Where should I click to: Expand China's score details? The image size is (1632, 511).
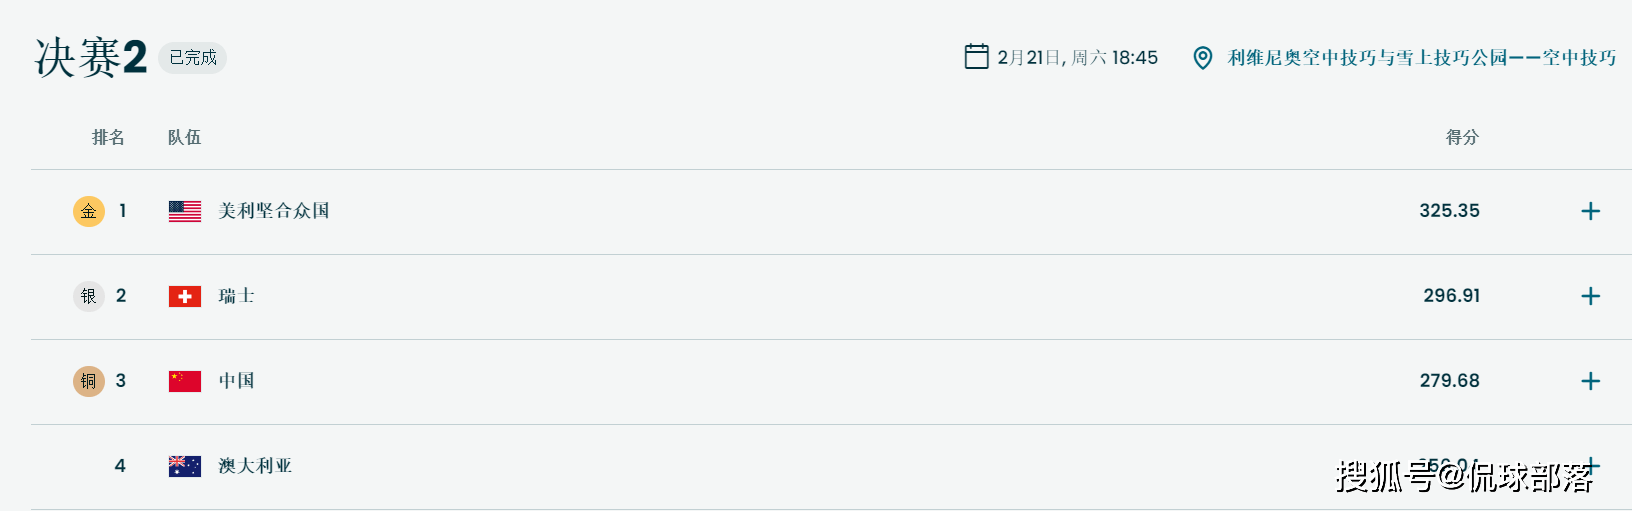(1590, 381)
